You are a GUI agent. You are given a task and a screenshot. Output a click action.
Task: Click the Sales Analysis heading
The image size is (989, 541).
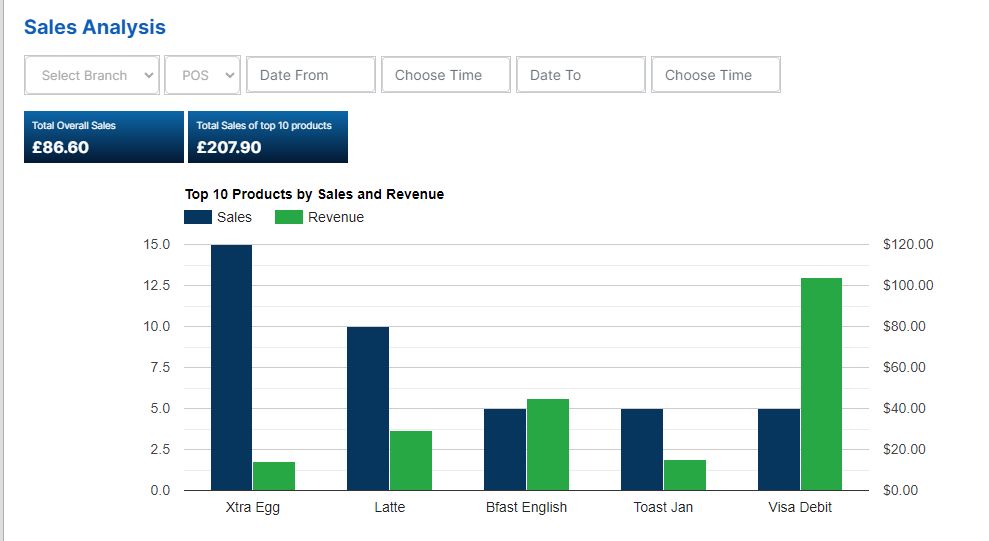tap(95, 28)
